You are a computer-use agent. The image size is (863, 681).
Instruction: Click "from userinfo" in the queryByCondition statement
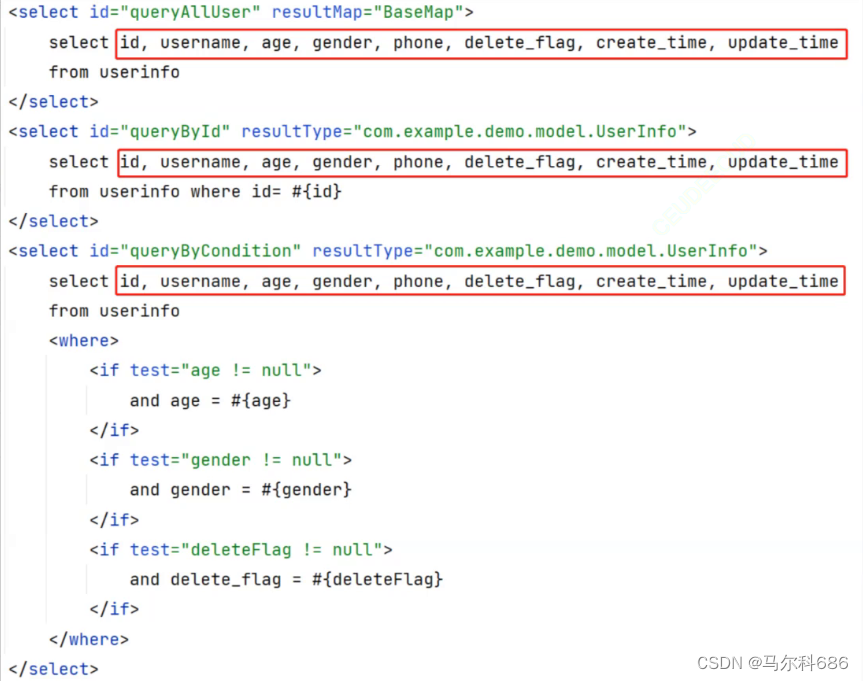114,311
